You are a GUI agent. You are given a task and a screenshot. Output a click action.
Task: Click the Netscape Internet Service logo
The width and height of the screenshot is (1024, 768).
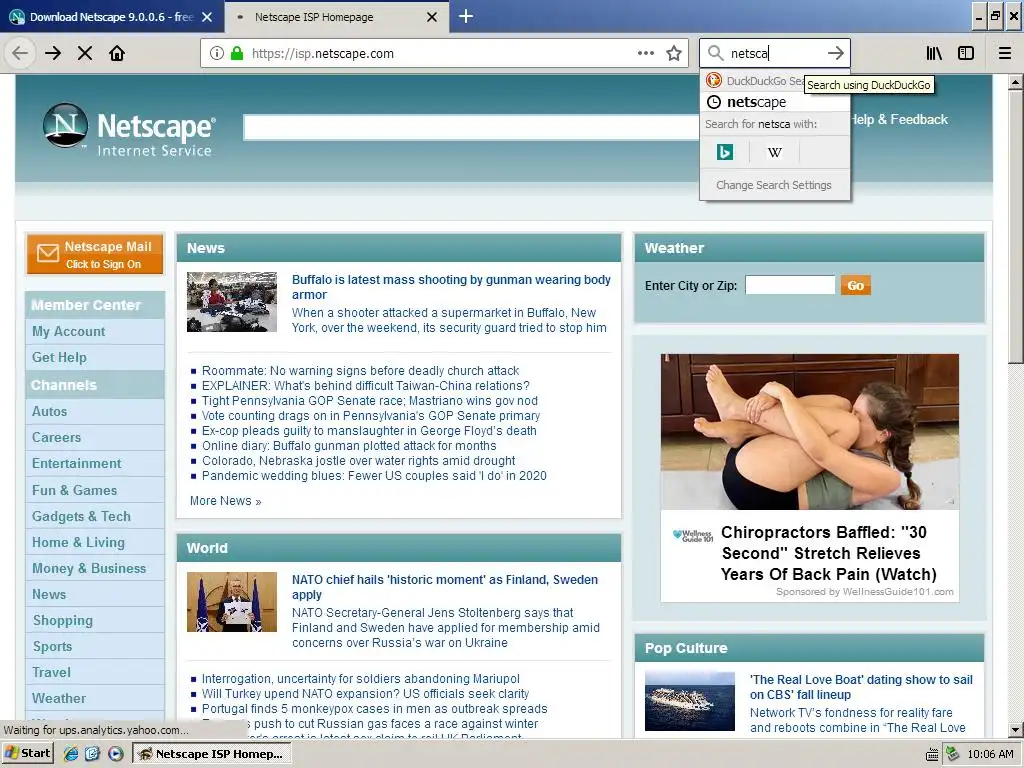pos(129,129)
